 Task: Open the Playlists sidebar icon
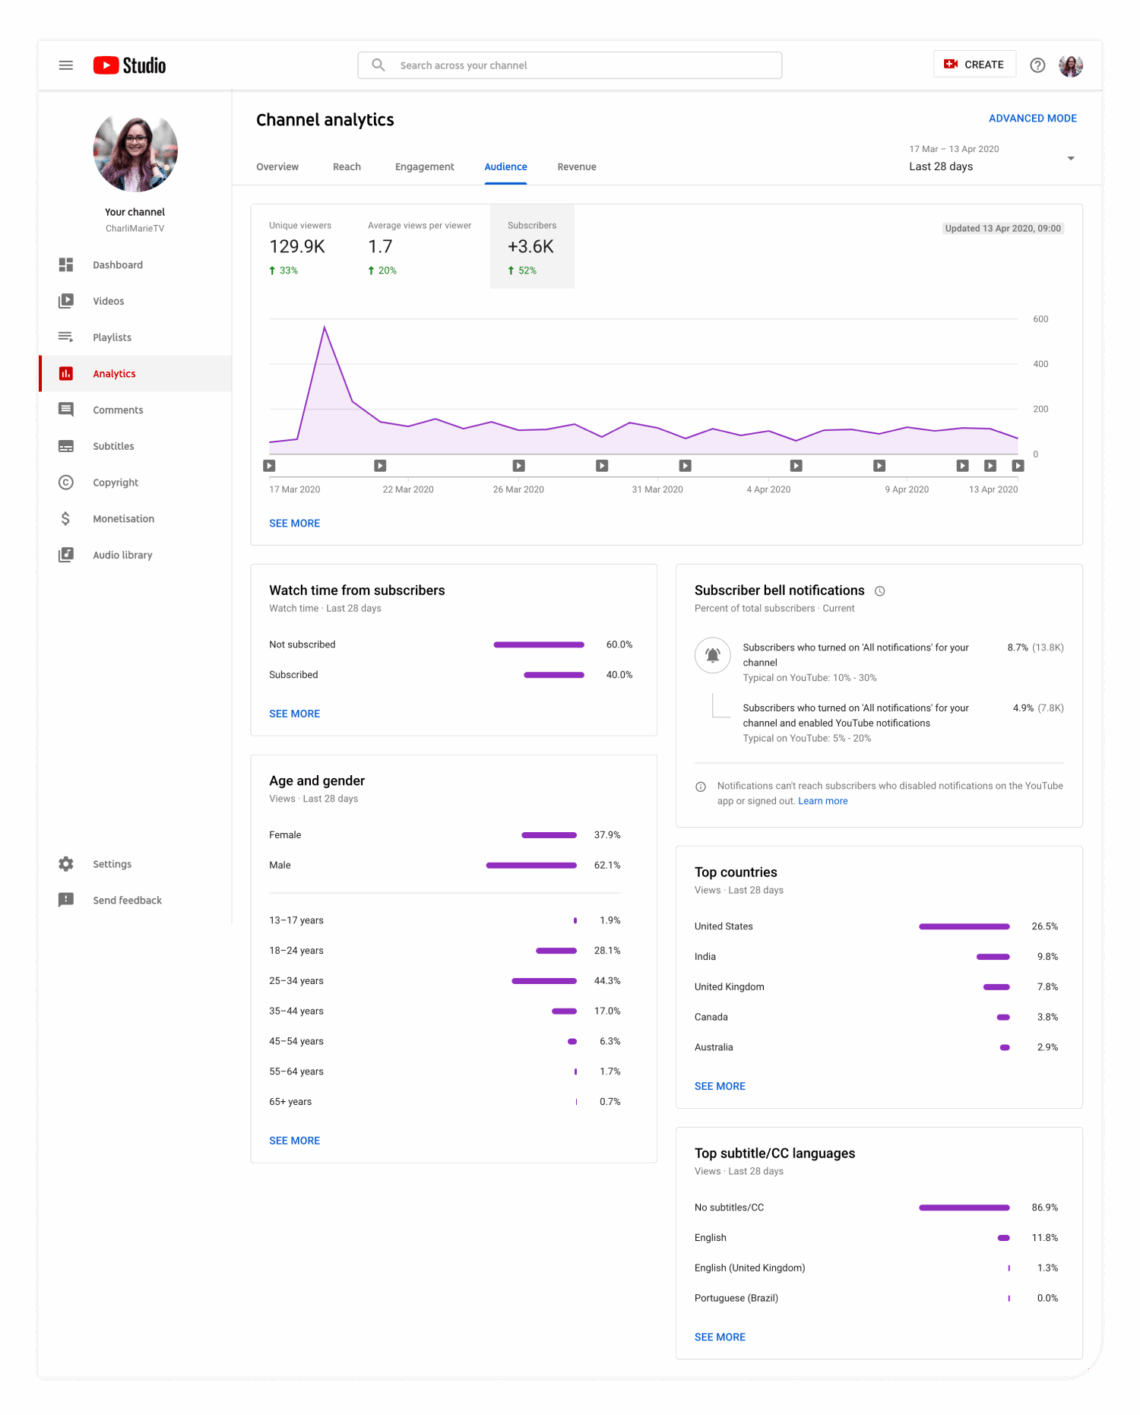point(65,337)
